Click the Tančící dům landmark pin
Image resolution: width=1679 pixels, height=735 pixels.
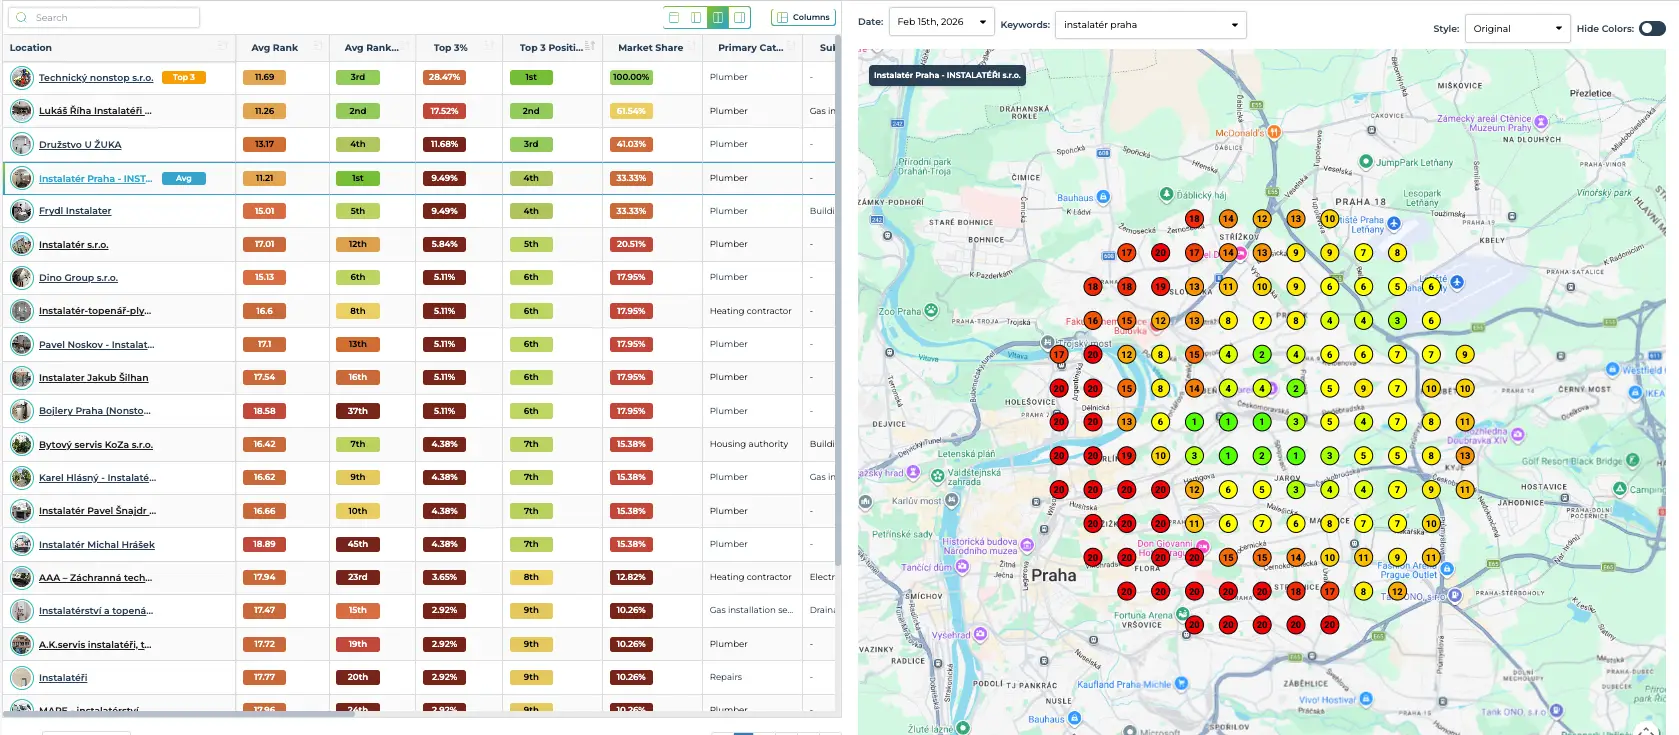pyautogui.click(x=963, y=567)
